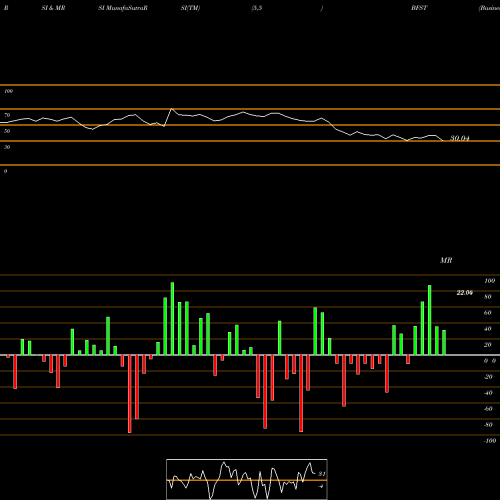This screenshot has height=500, width=500.
Task: Click the -100 label on MR axis
Action: pos(490,441)
